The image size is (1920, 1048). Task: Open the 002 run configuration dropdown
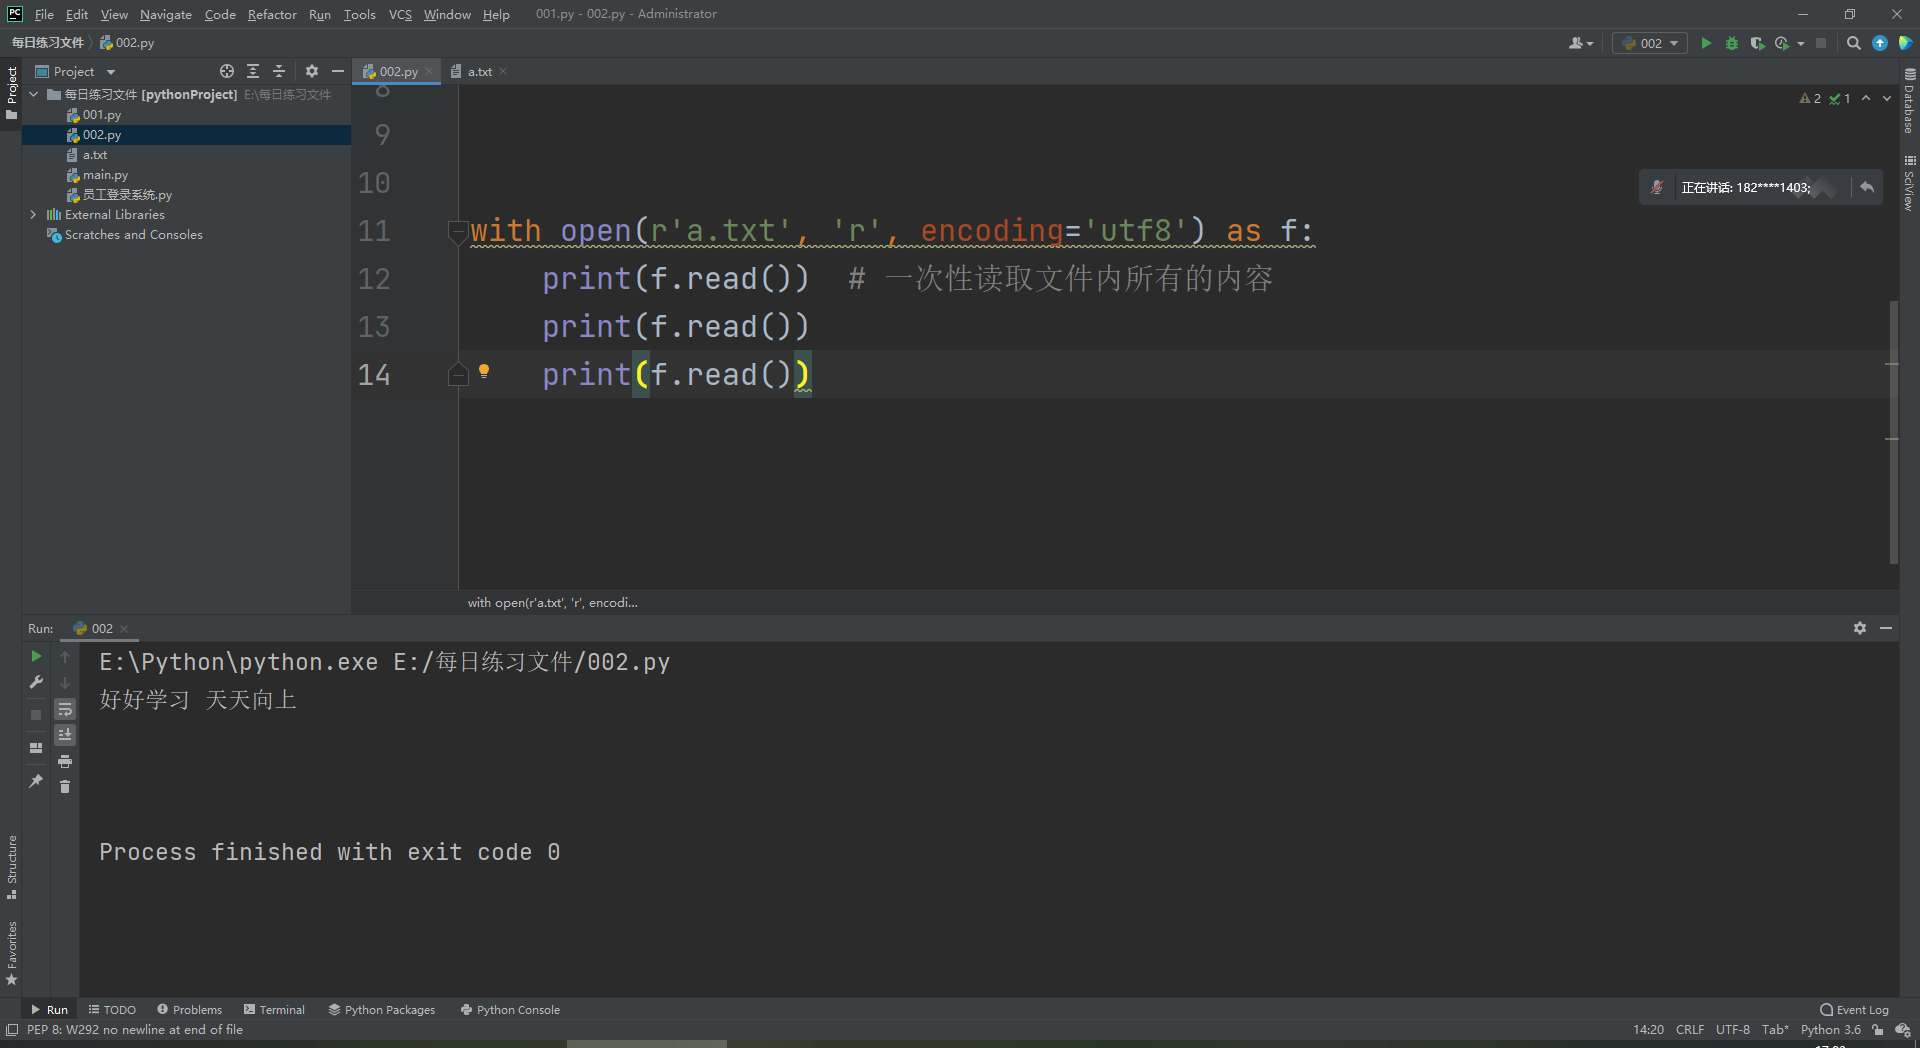pyautogui.click(x=1650, y=43)
